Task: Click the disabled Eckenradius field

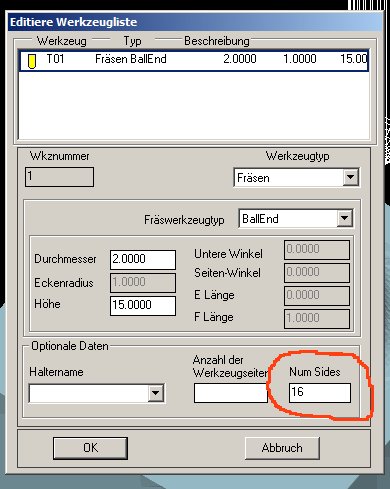Action: click(x=143, y=283)
